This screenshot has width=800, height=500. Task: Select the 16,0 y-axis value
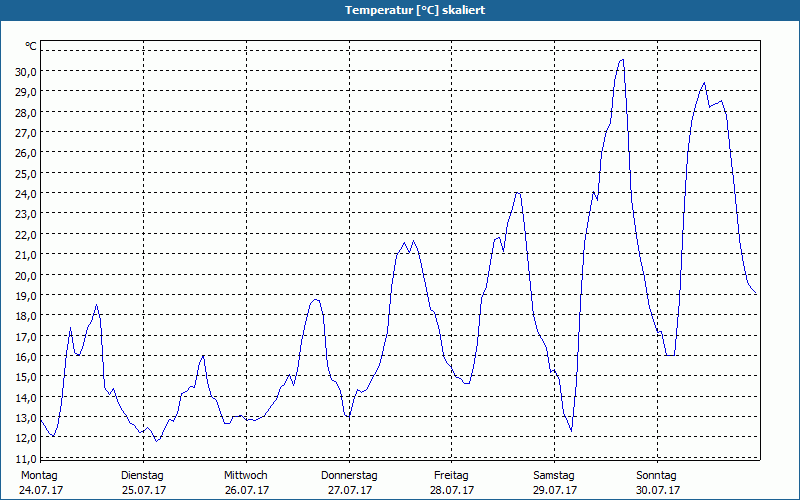click(26, 357)
